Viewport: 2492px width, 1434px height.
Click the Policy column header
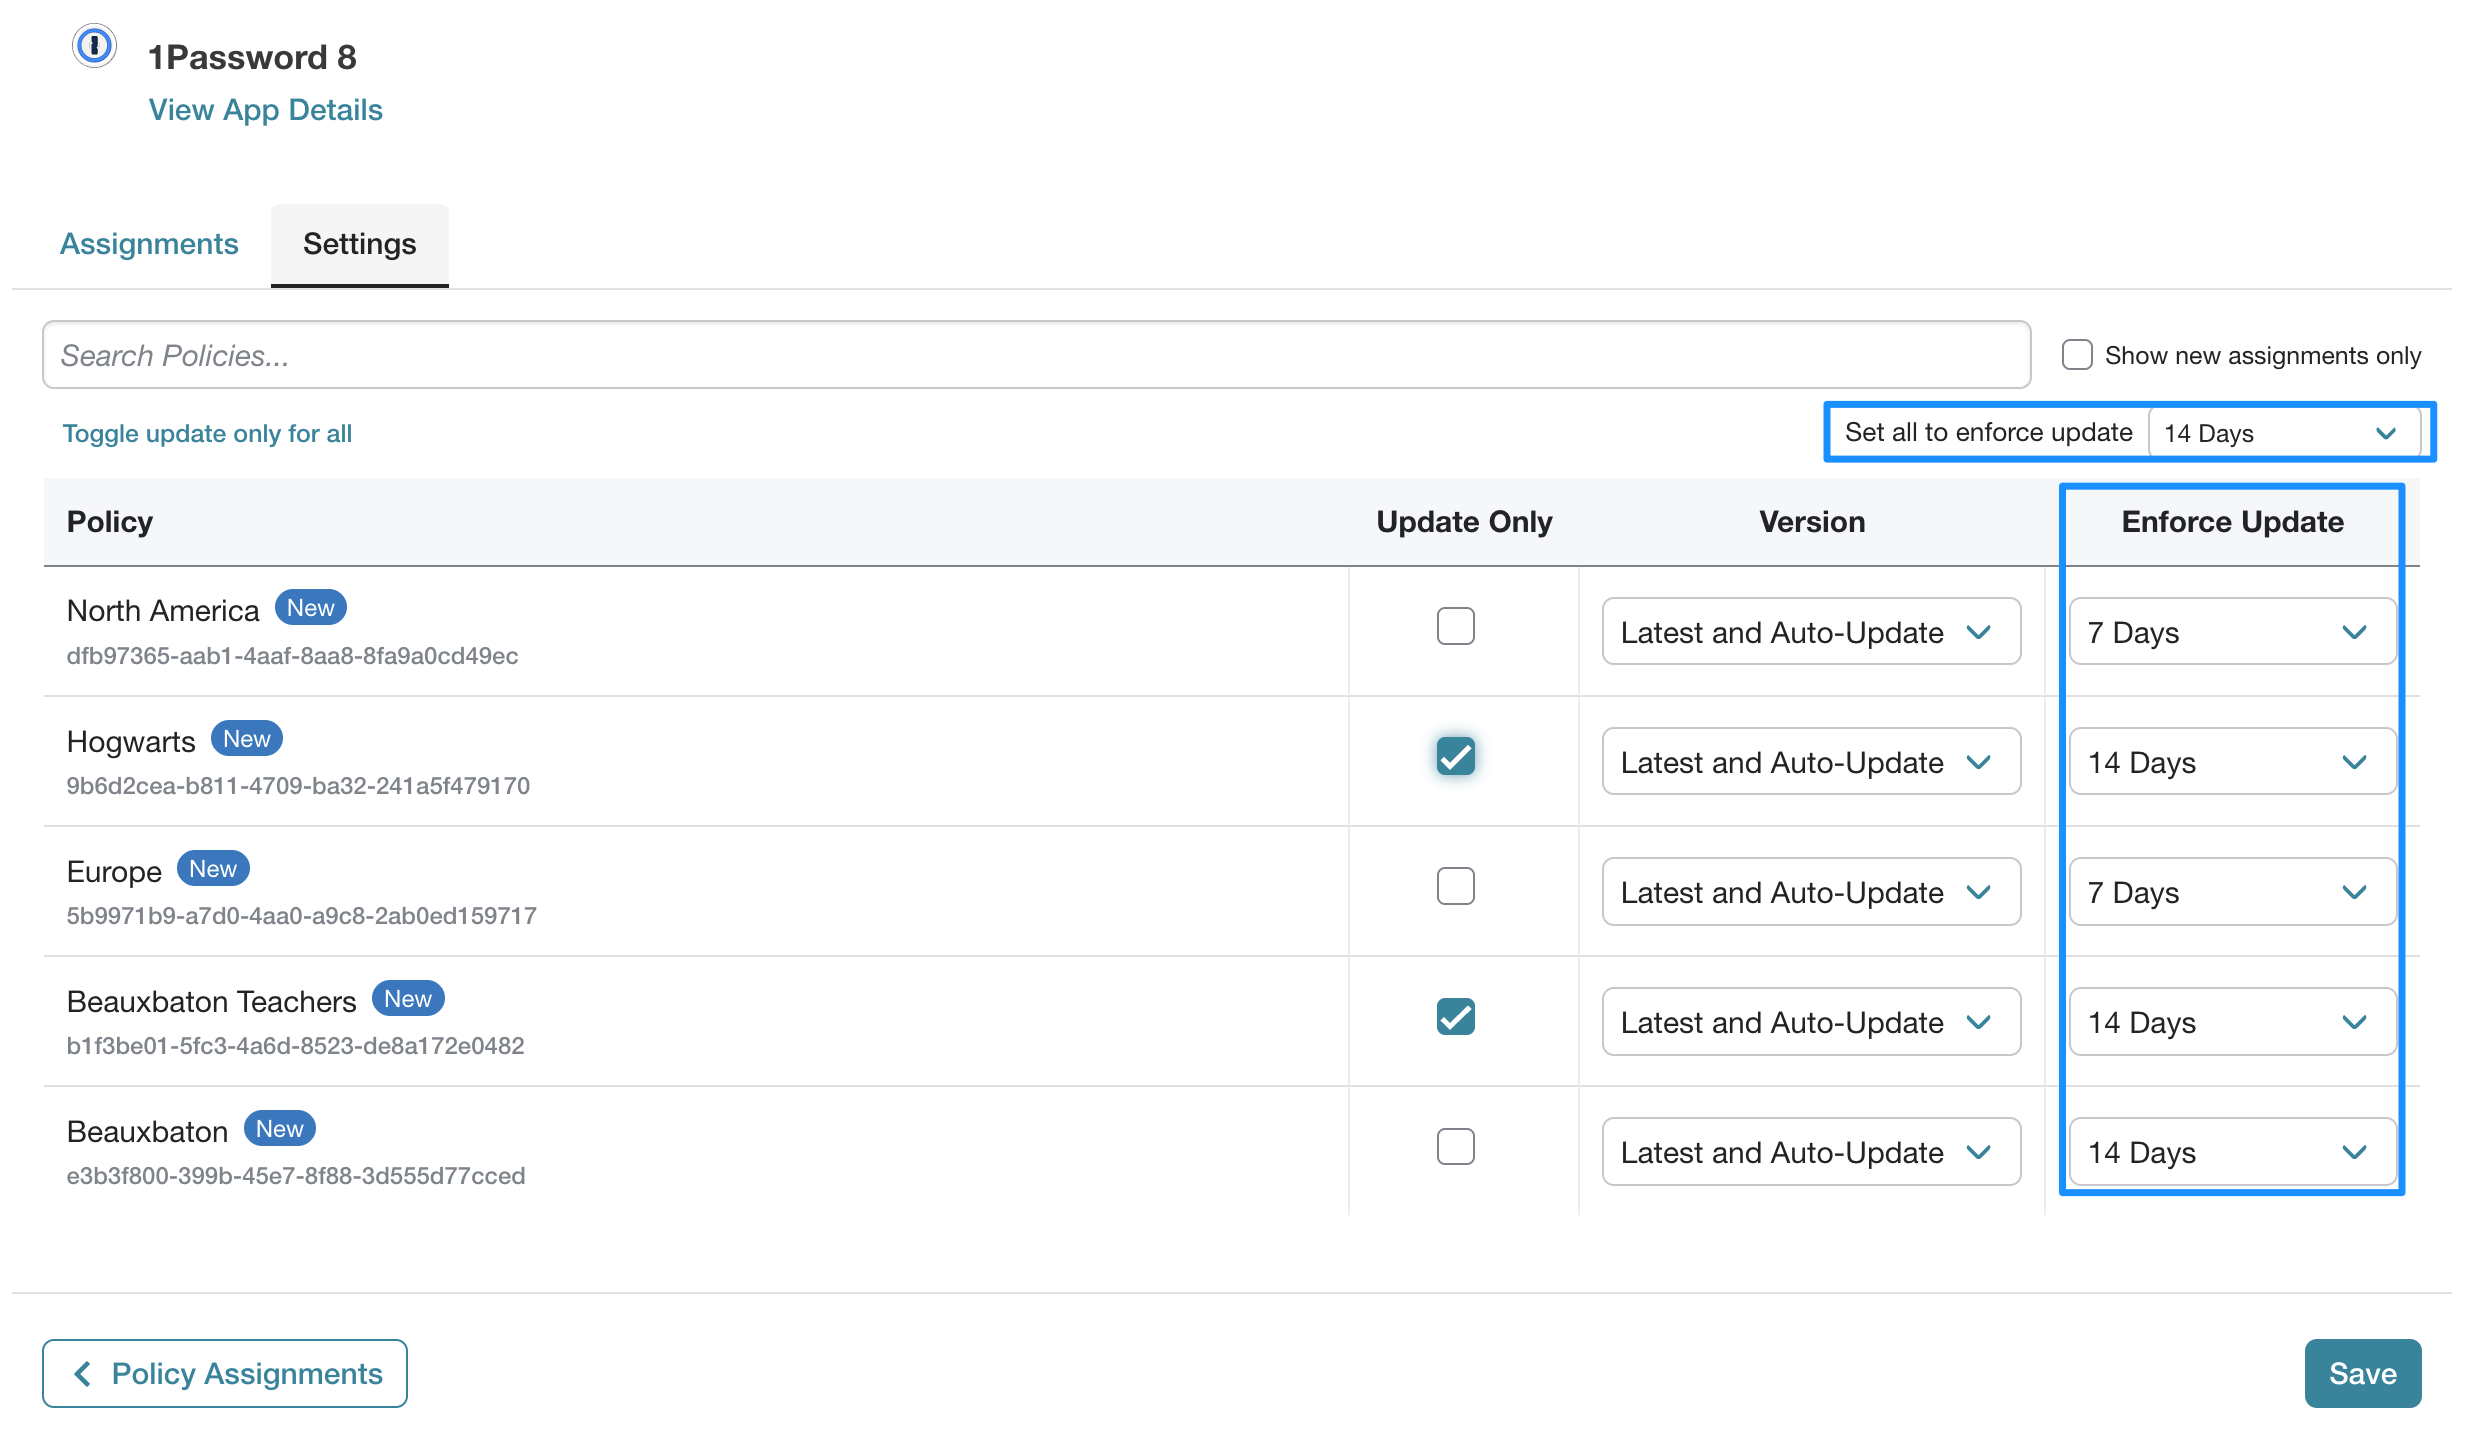coord(110,522)
